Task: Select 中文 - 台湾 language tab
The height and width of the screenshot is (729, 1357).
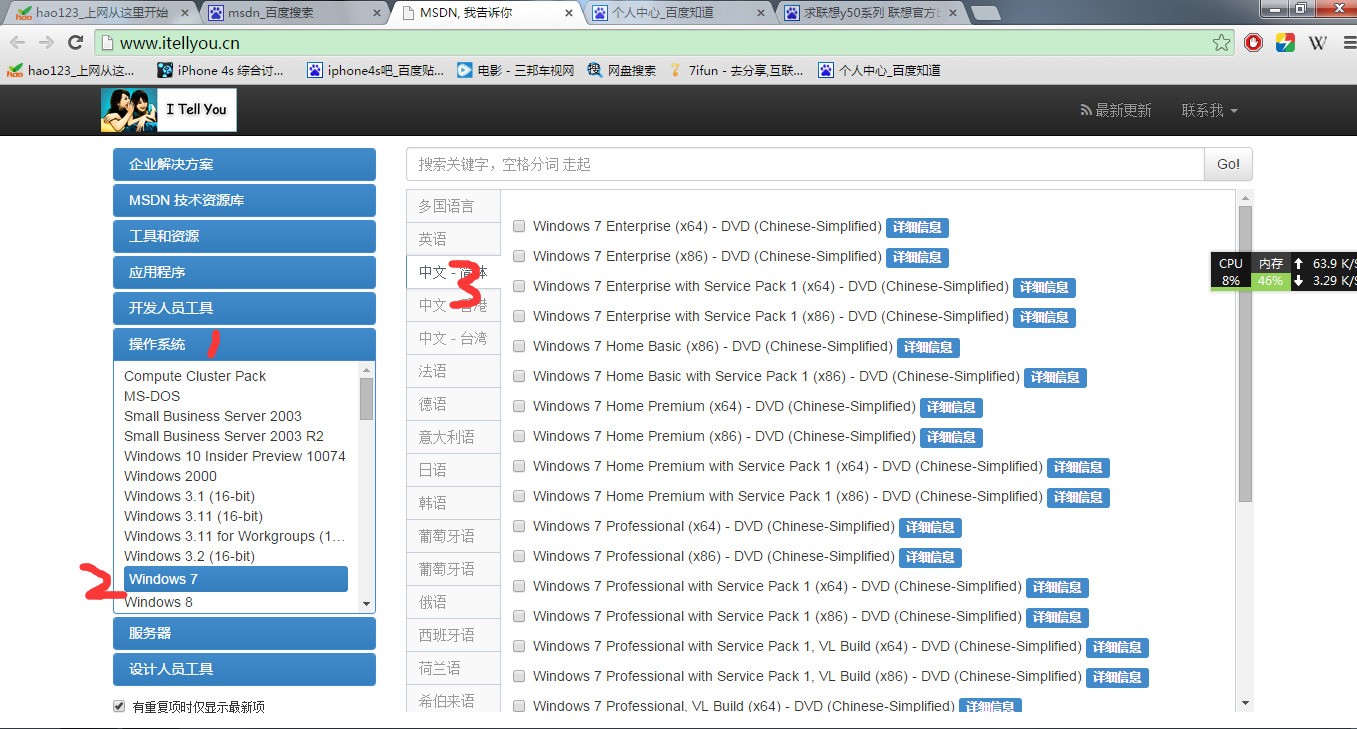Action: [x=453, y=338]
